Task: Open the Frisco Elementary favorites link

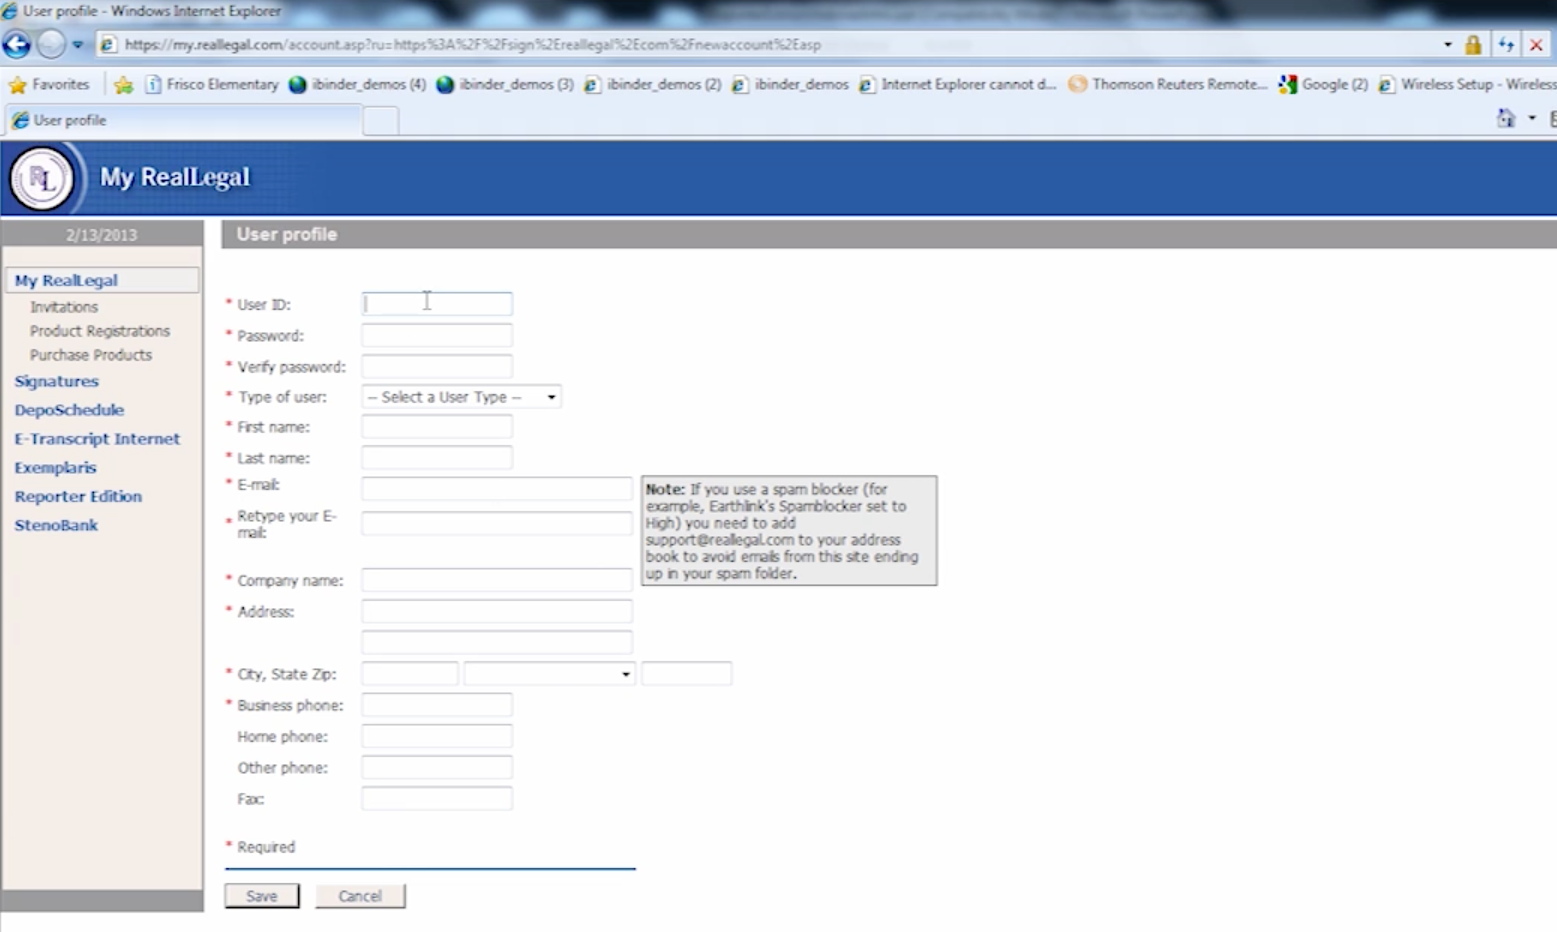Action: click(212, 85)
